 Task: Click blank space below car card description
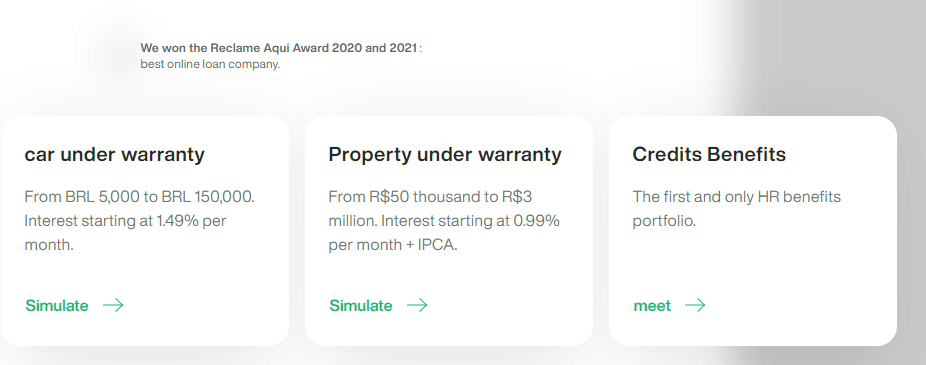pos(145,275)
